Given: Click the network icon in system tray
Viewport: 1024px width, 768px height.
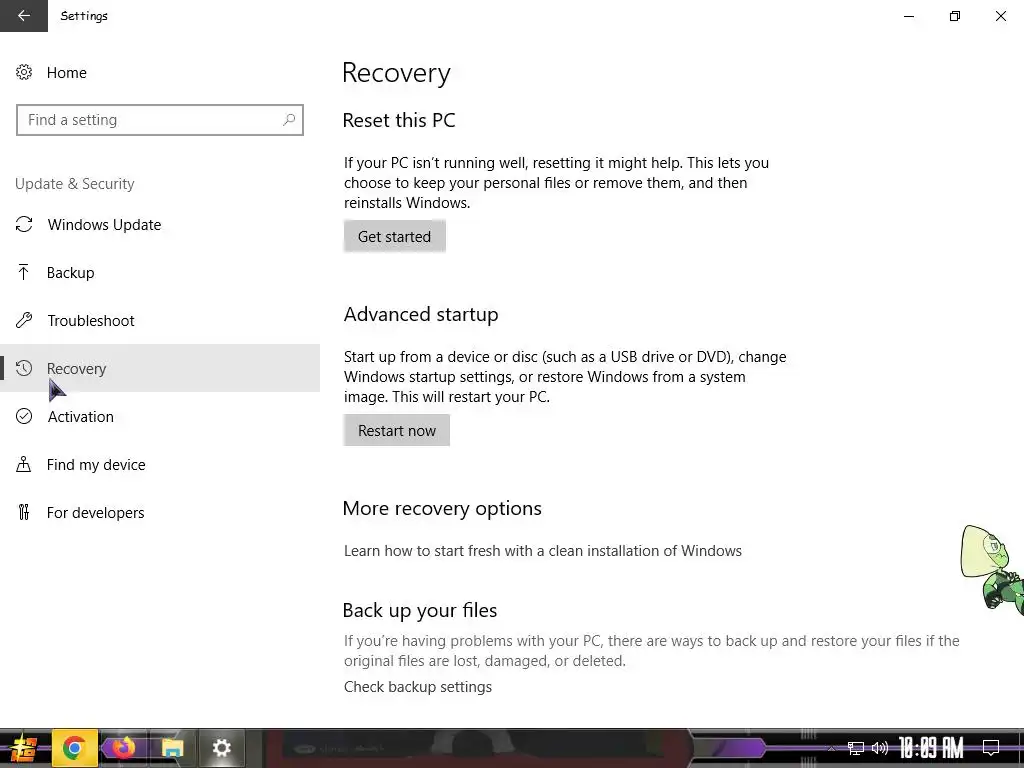Looking at the screenshot, I should click(856, 748).
